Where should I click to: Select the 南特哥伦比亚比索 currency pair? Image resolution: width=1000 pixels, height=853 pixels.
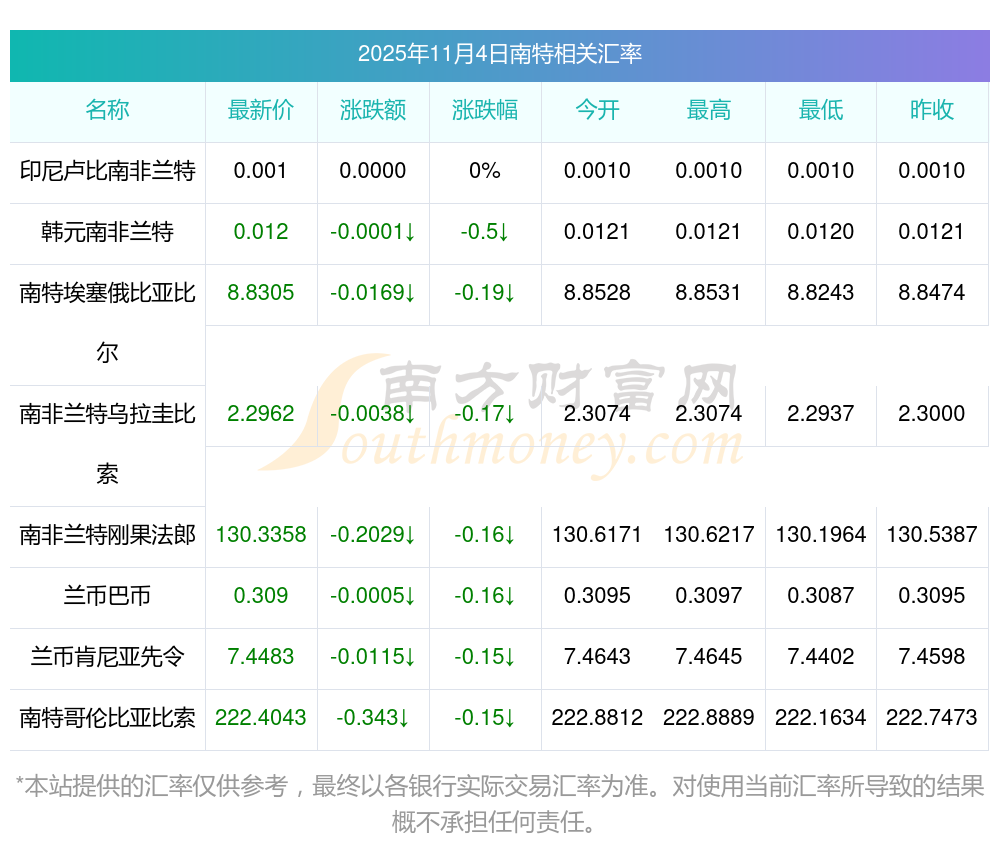click(x=107, y=718)
